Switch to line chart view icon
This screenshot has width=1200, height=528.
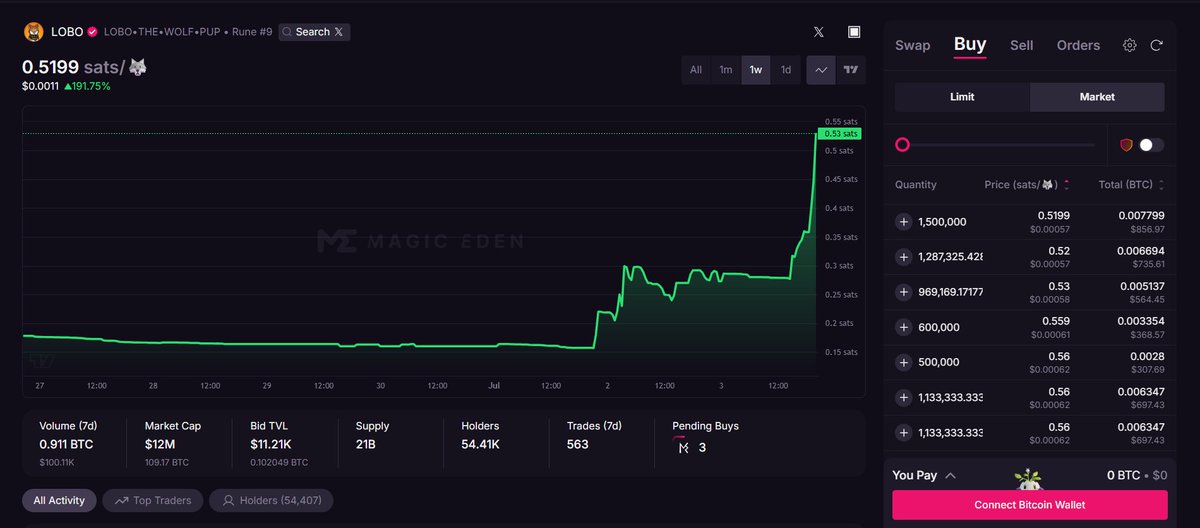click(821, 70)
